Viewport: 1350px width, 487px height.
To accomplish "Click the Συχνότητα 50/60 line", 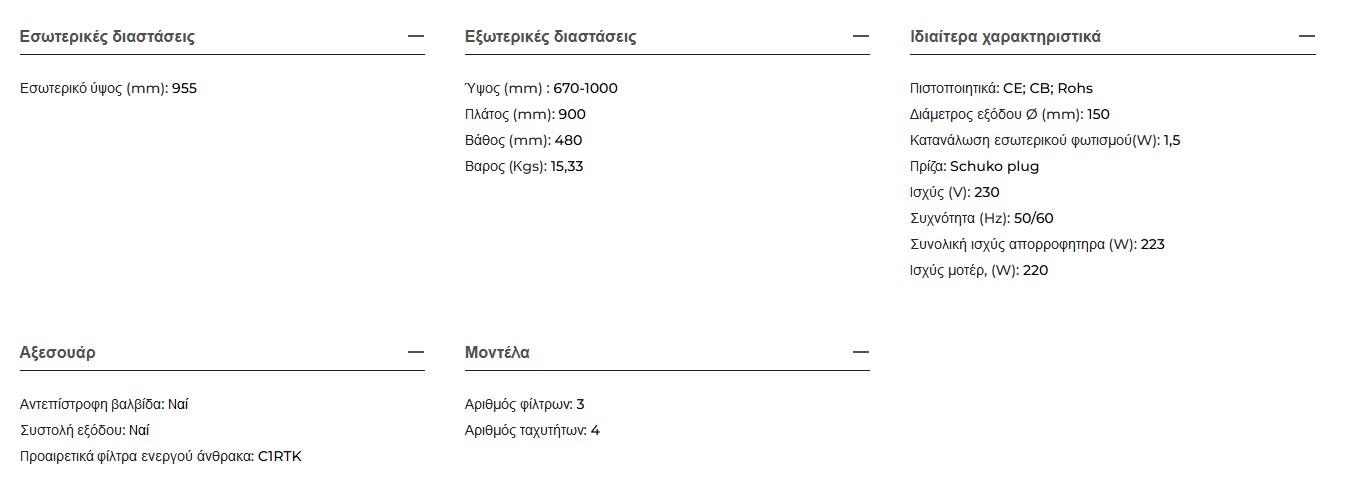I will click(x=982, y=218).
